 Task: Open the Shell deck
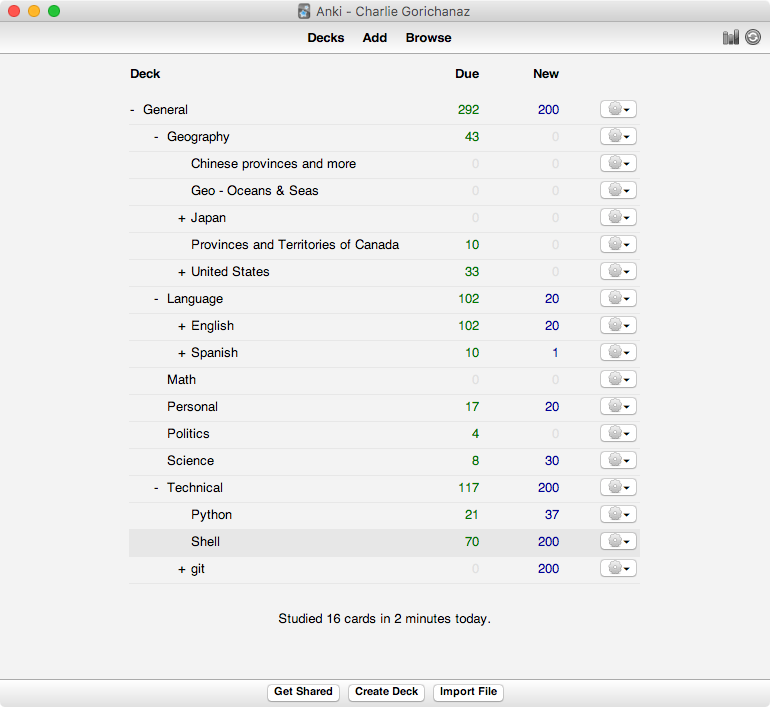click(205, 542)
